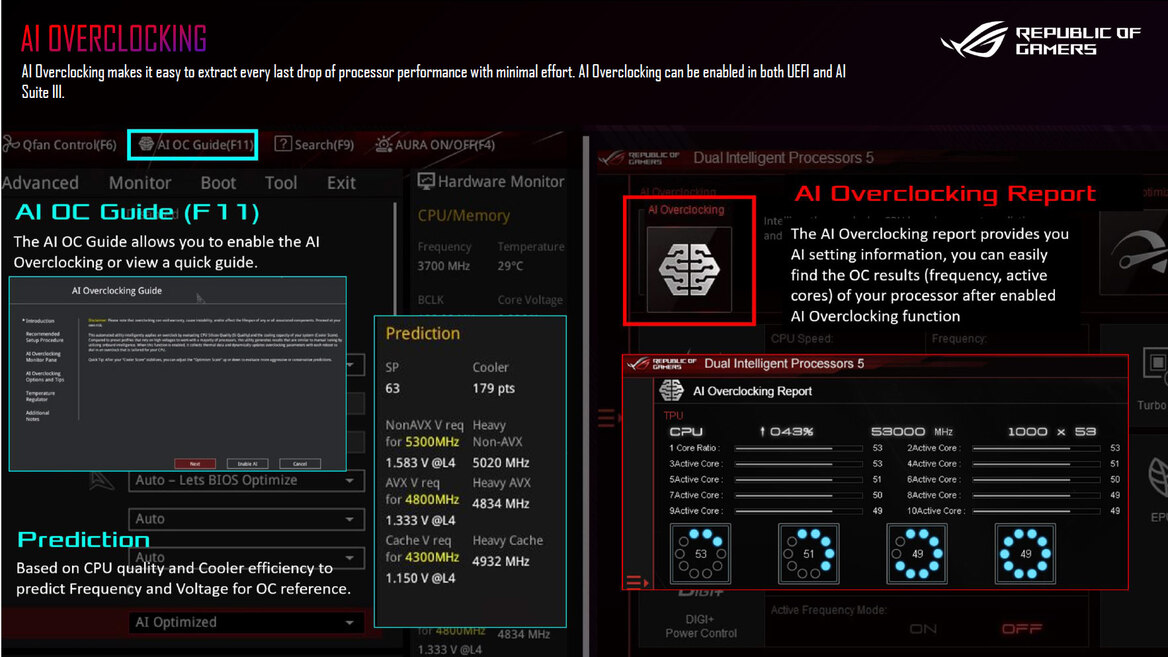Viewport: 1168px width, 657px height.
Task: Click the voltage 1.583 V @L4
Action: [420, 463]
